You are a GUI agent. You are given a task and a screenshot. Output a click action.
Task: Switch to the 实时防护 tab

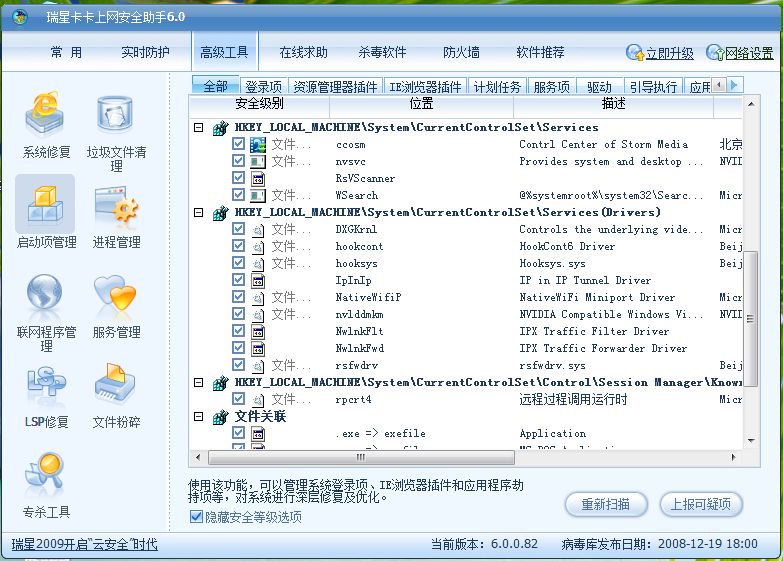pyautogui.click(x=145, y=52)
